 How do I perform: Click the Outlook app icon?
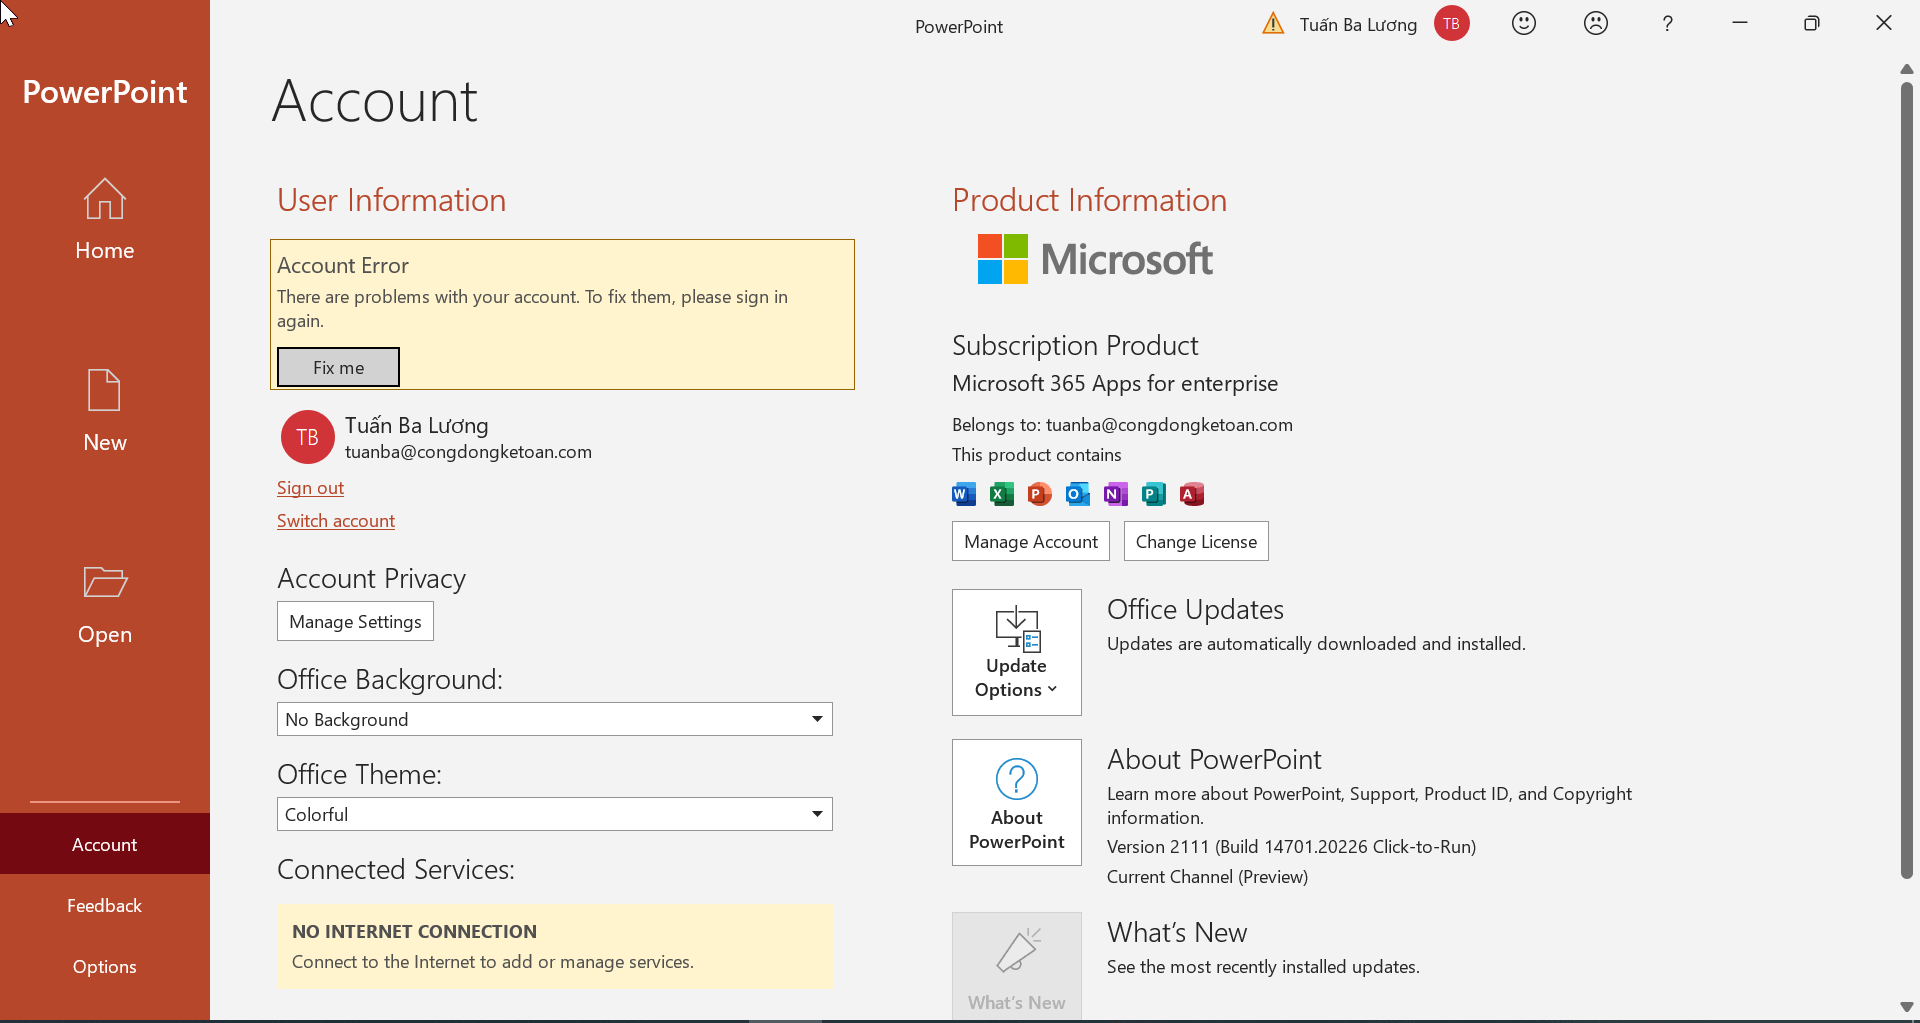tap(1078, 494)
